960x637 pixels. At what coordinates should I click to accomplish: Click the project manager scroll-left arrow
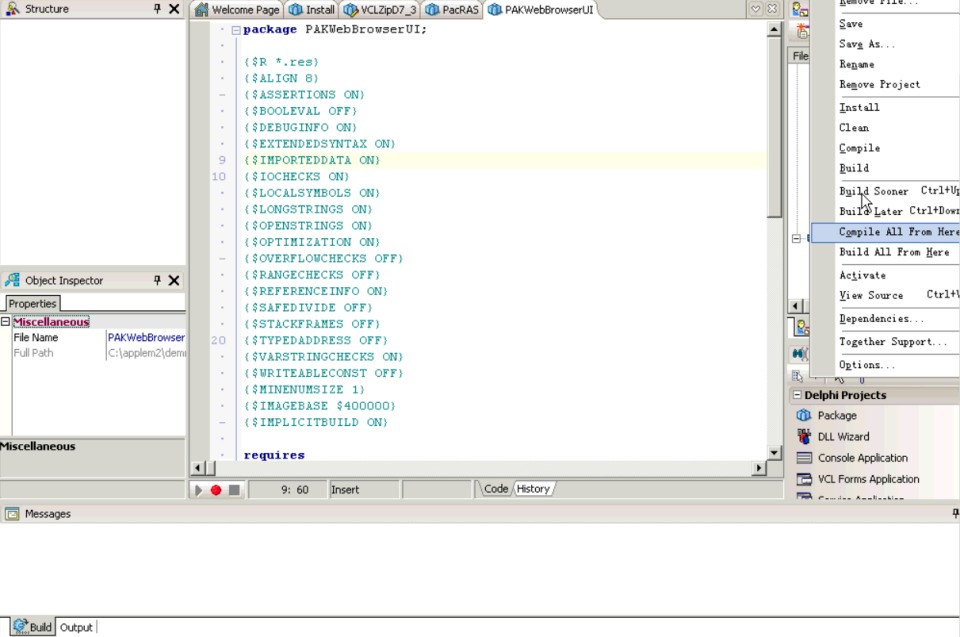coord(795,306)
